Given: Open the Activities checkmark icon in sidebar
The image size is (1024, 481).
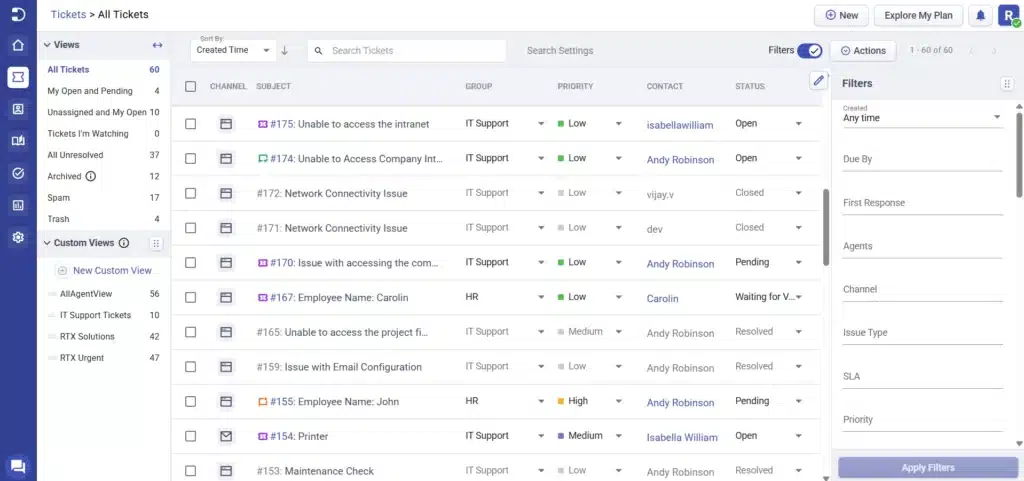Looking at the screenshot, I should [x=18, y=173].
